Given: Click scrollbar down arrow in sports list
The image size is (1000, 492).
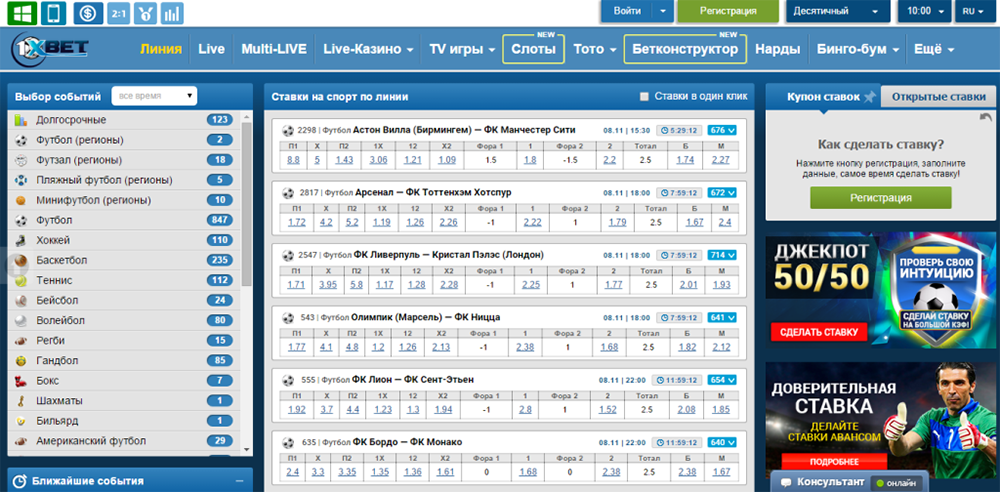Looking at the screenshot, I should [x=247, y=449].
